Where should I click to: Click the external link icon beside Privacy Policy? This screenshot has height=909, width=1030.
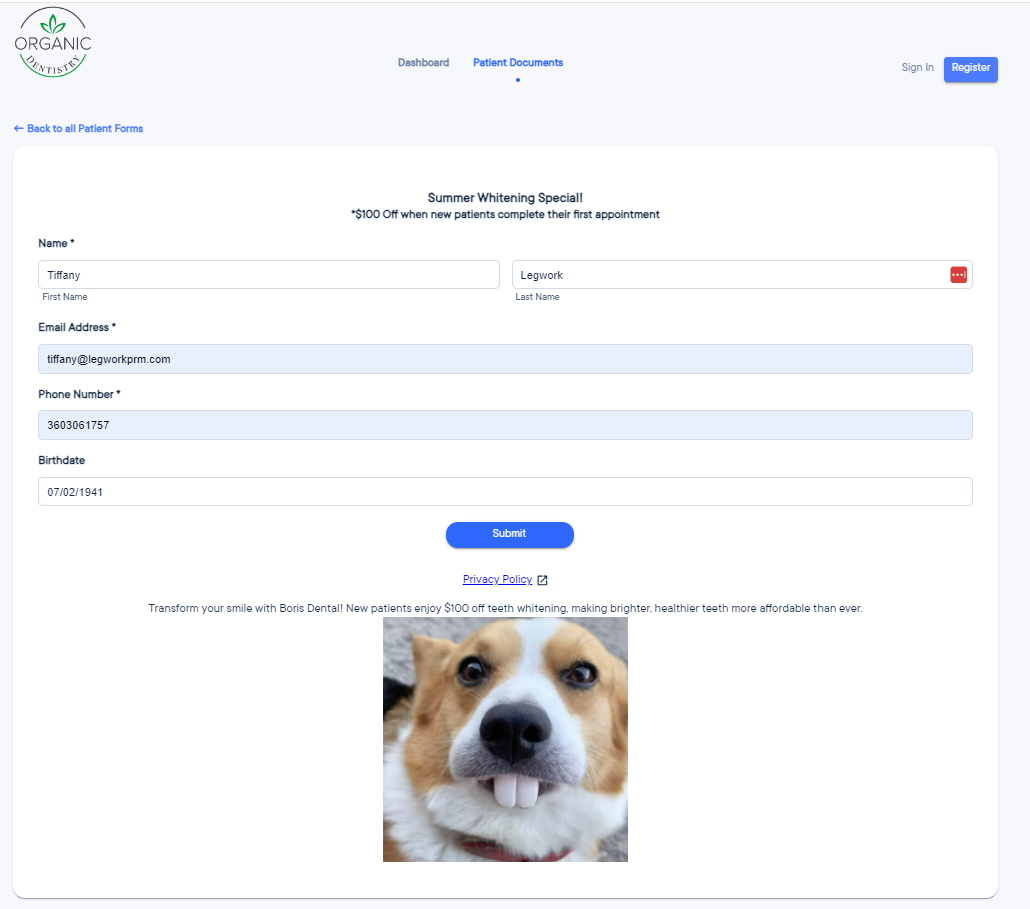pos(543,580)
